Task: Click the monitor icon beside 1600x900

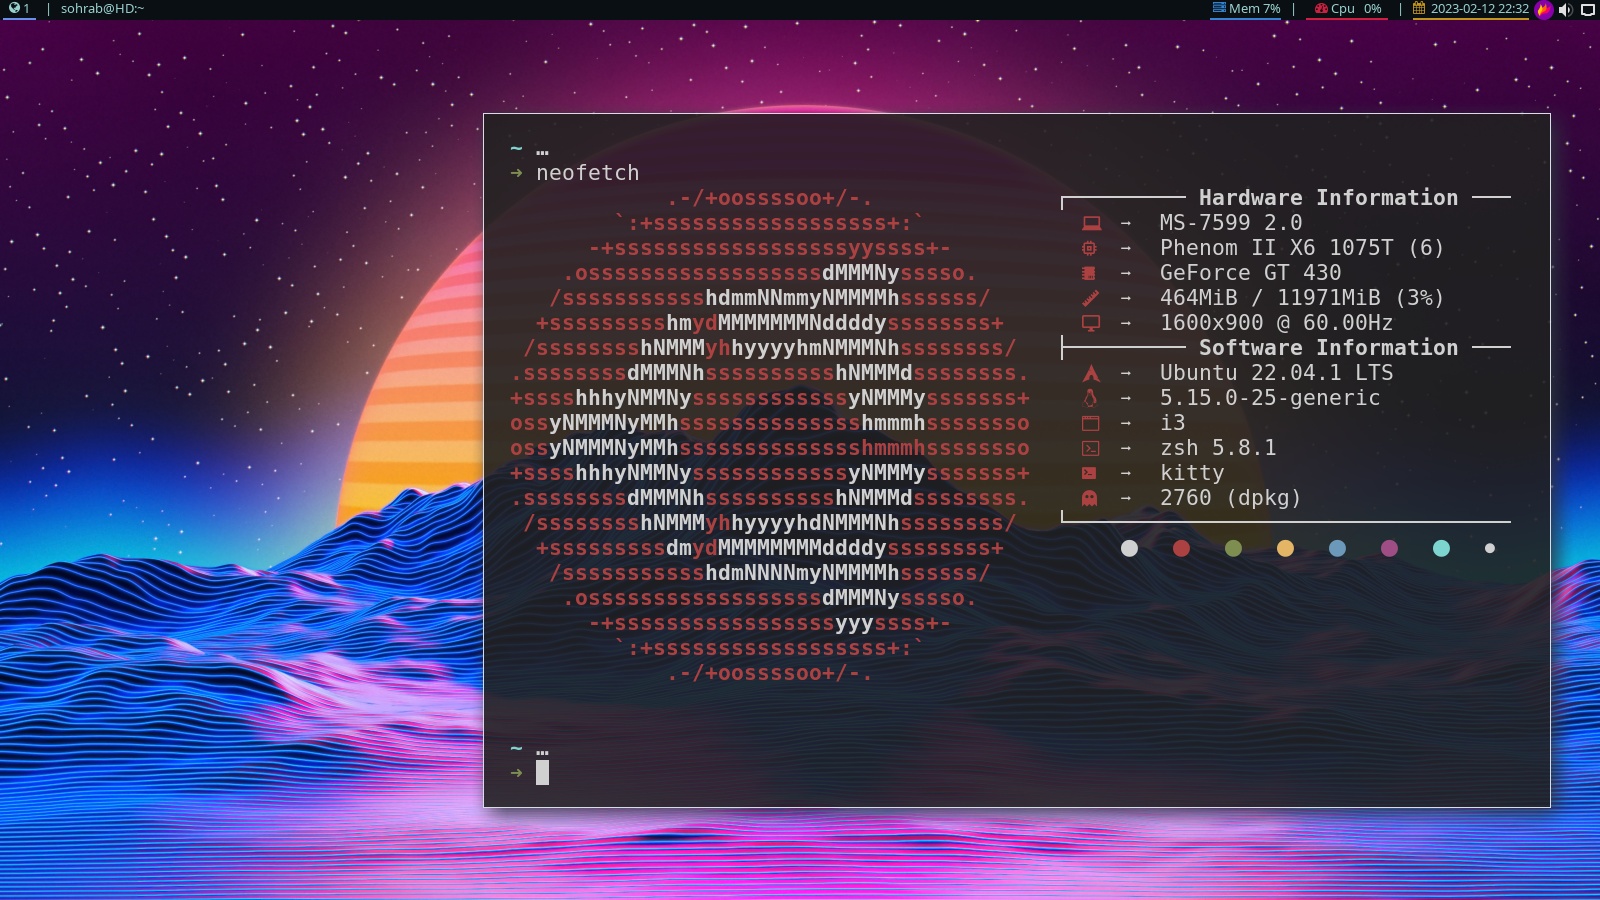Action: (1091, 323)
